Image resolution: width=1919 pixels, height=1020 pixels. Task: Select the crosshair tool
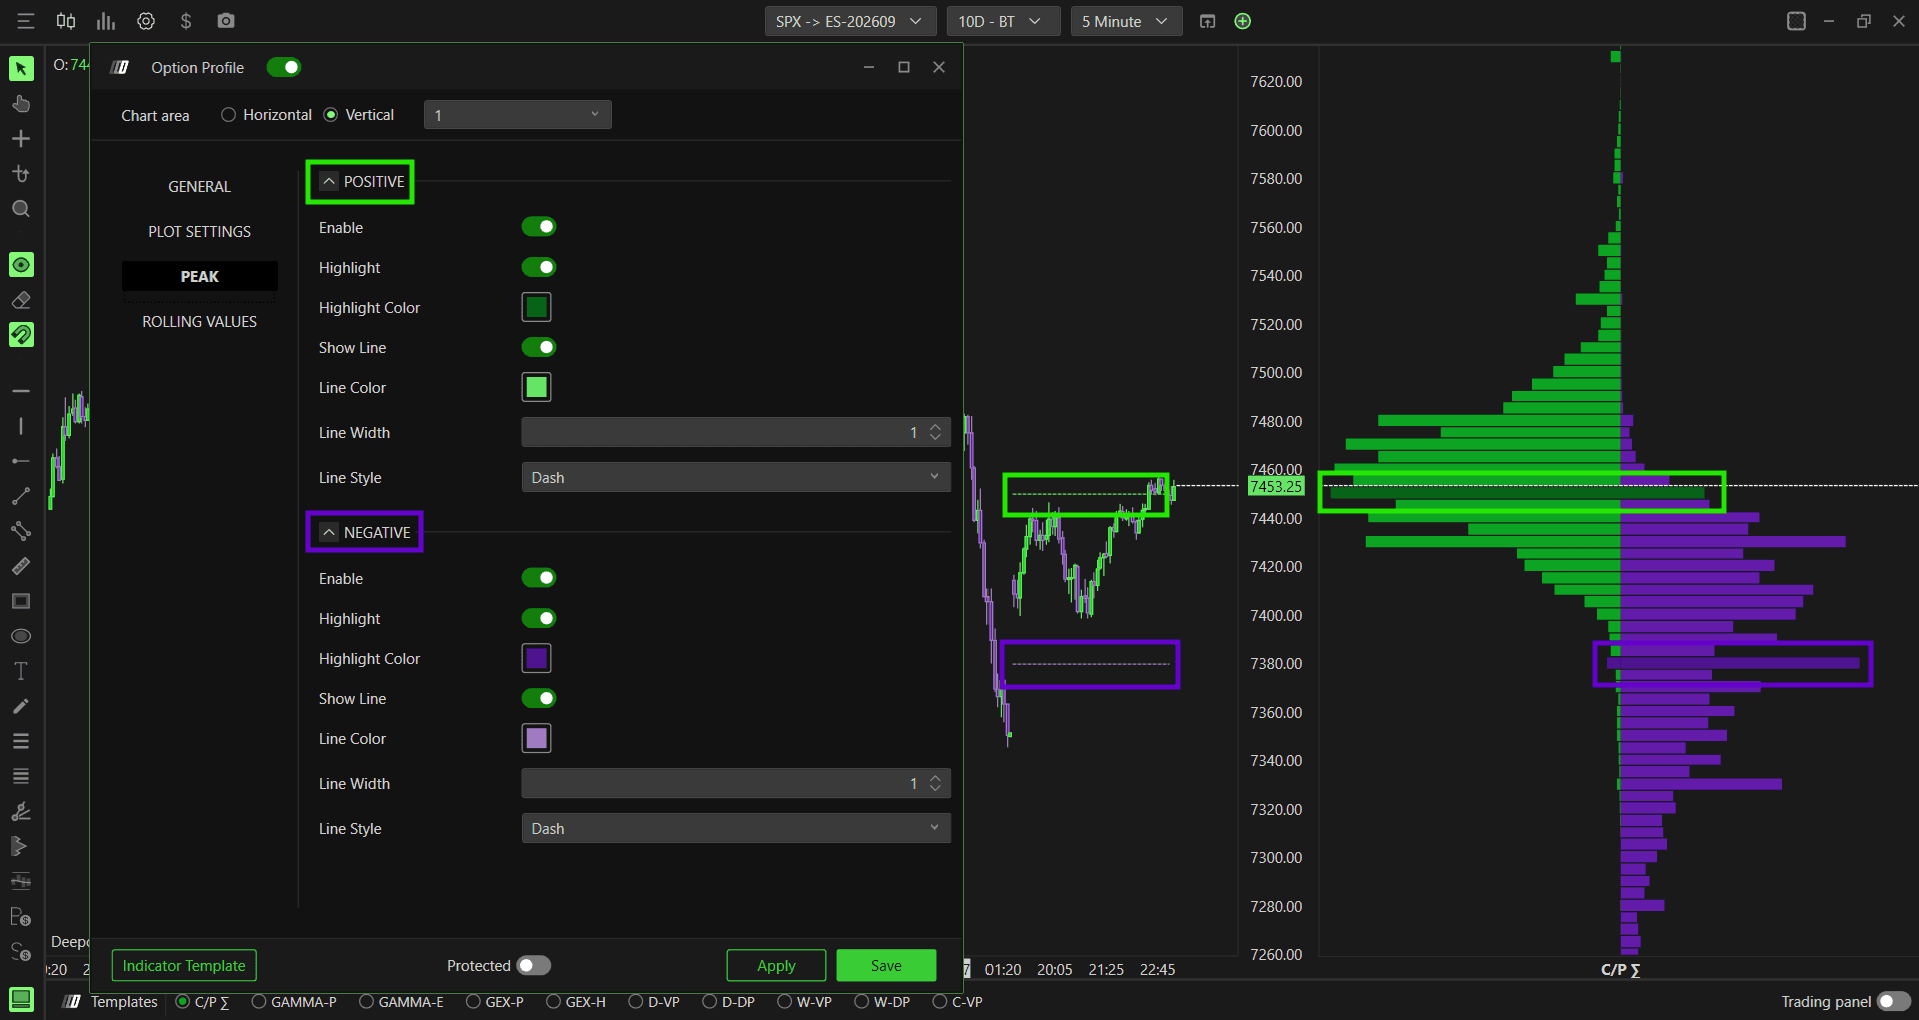(x=21, y=139)
